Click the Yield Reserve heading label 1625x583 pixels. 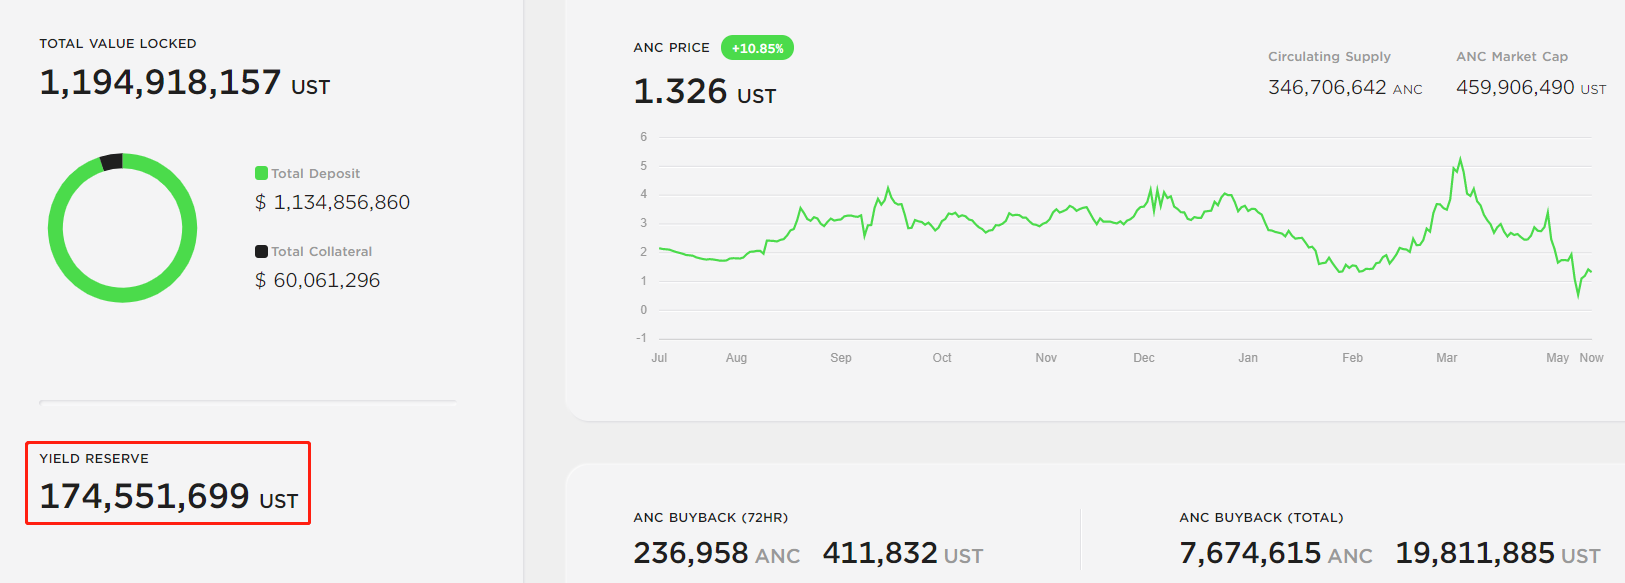[x=94, y=459]
